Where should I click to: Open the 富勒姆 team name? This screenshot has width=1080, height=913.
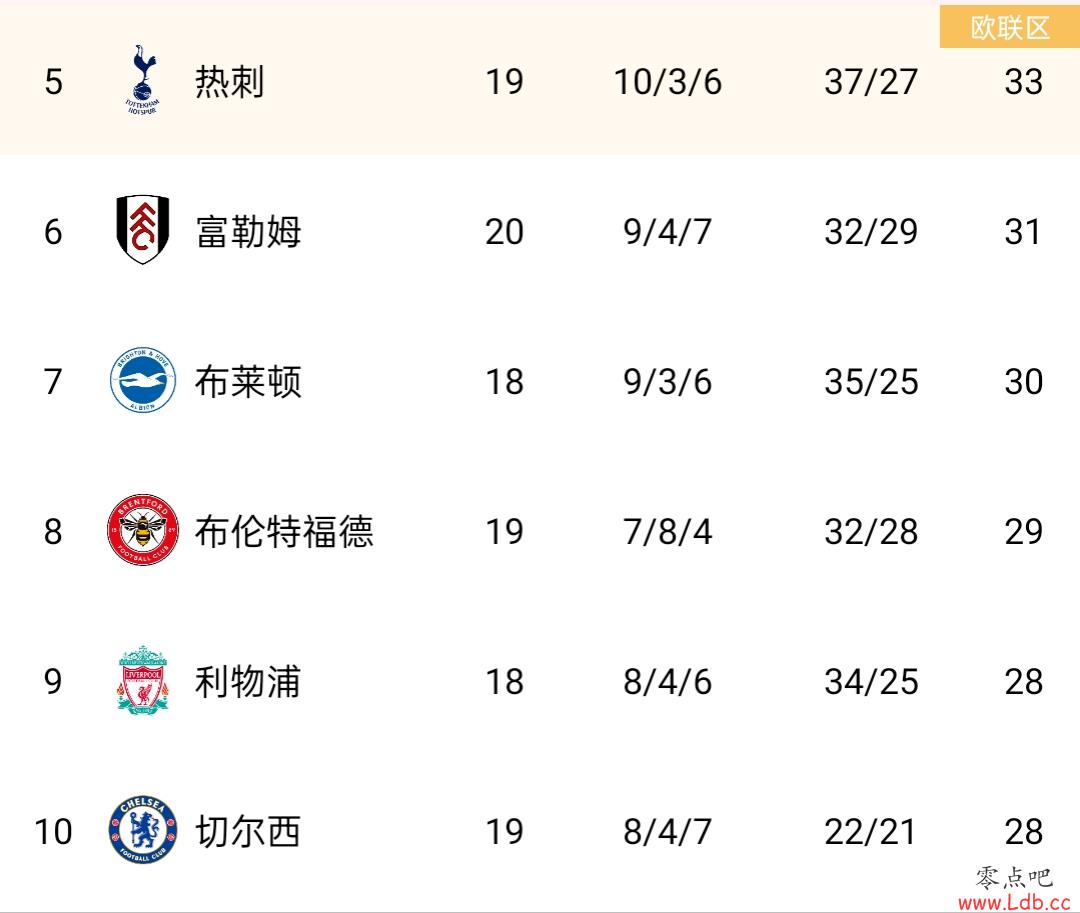[x=248, y=232]
